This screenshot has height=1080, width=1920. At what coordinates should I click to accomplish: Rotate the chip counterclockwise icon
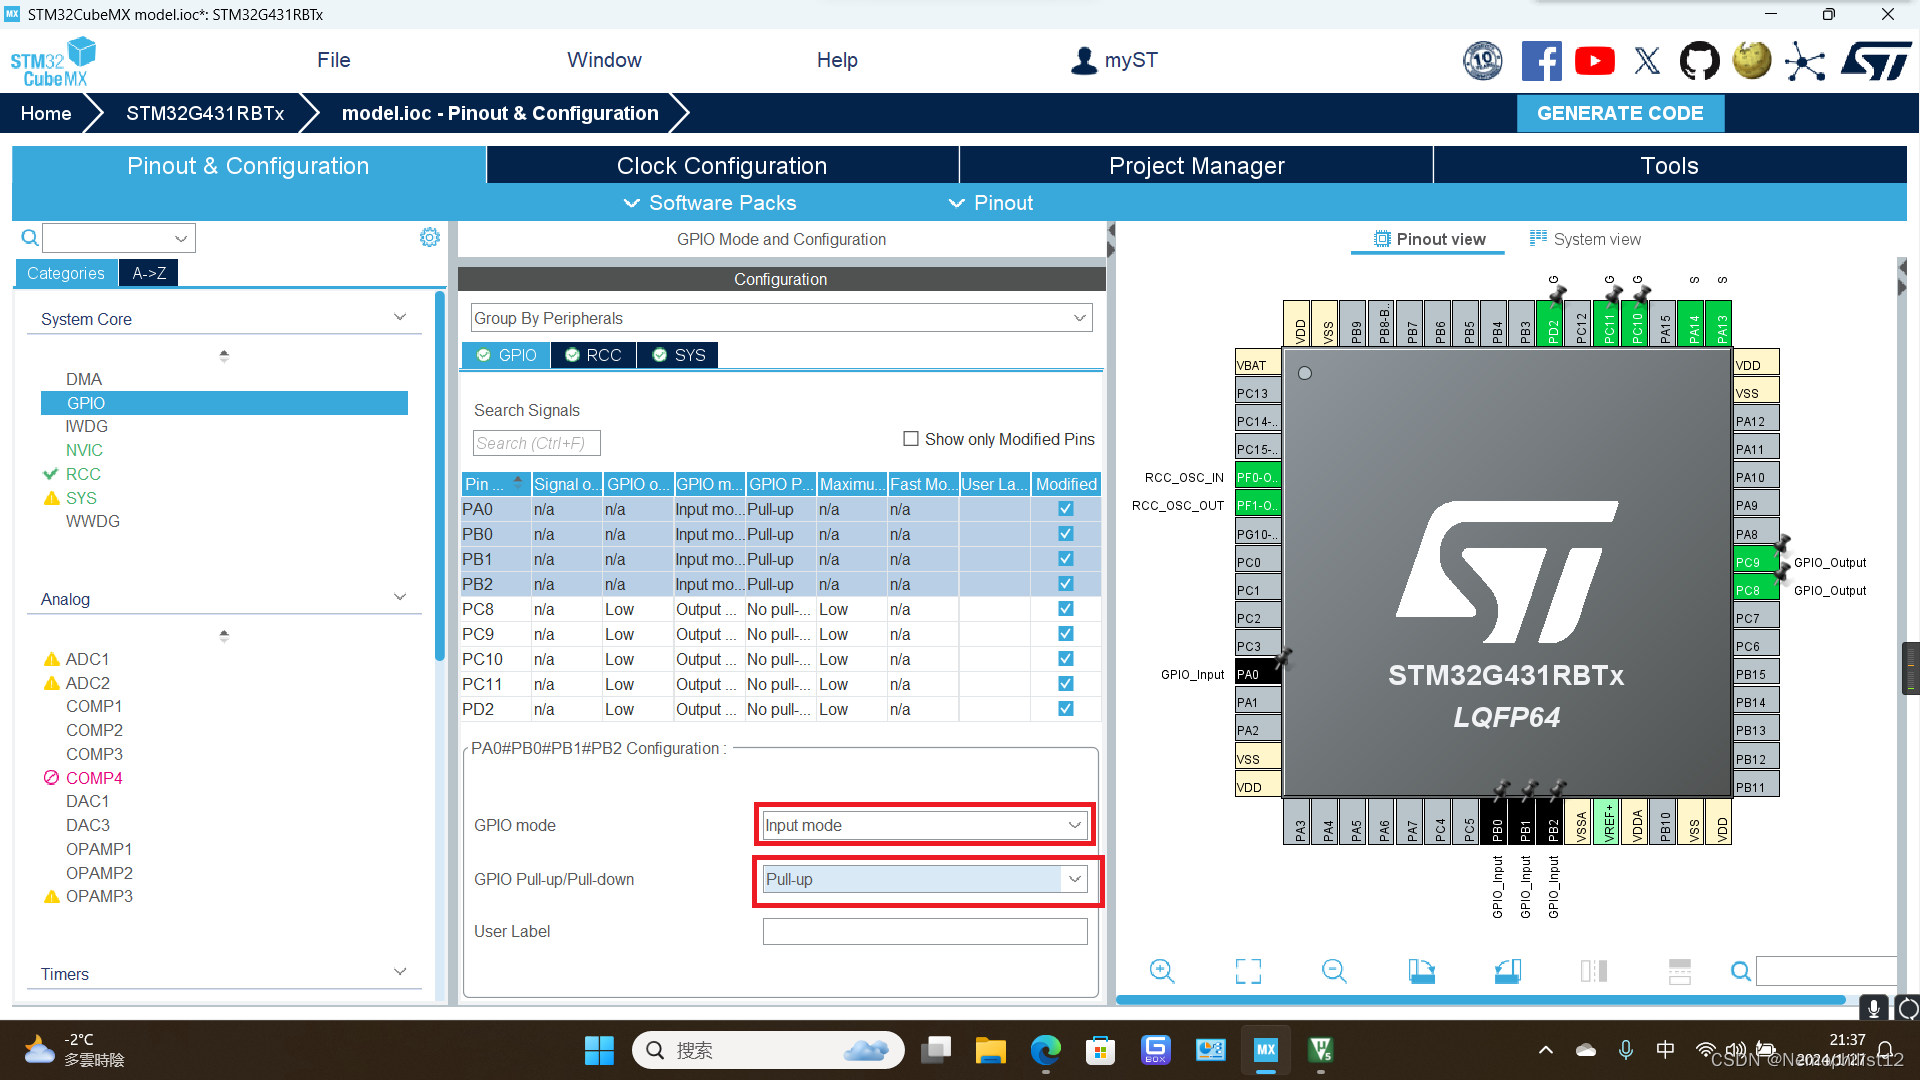pos(1508,970)
